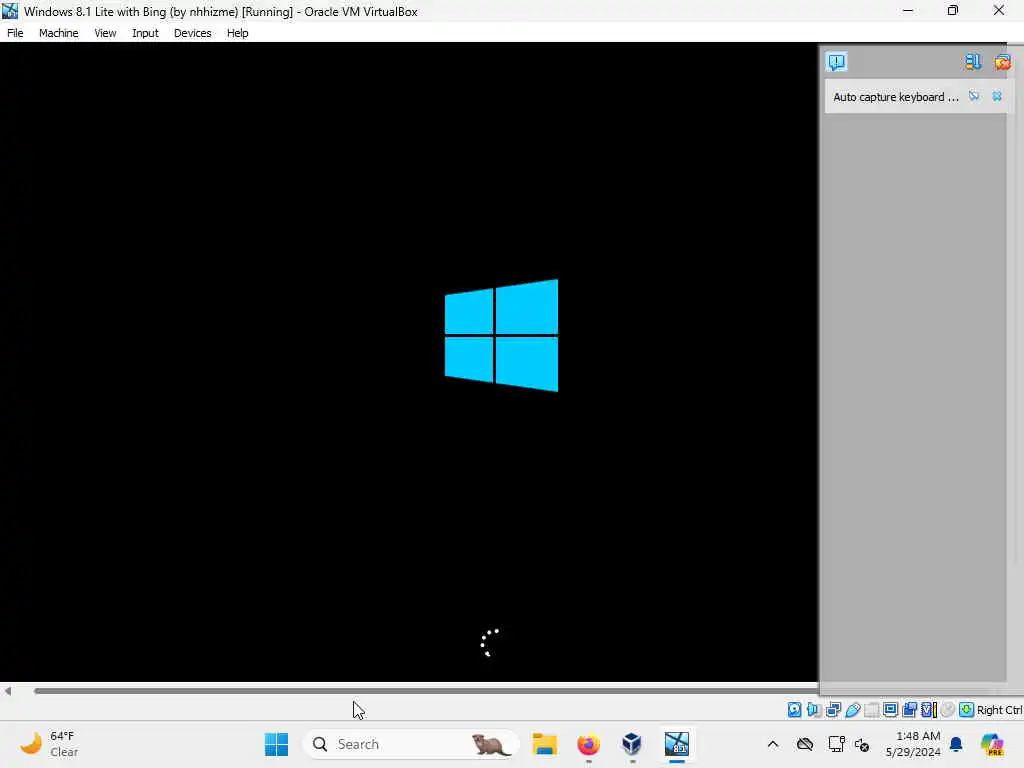
Task: Click the audio status bar icon
Action: [x=813, y=710]
